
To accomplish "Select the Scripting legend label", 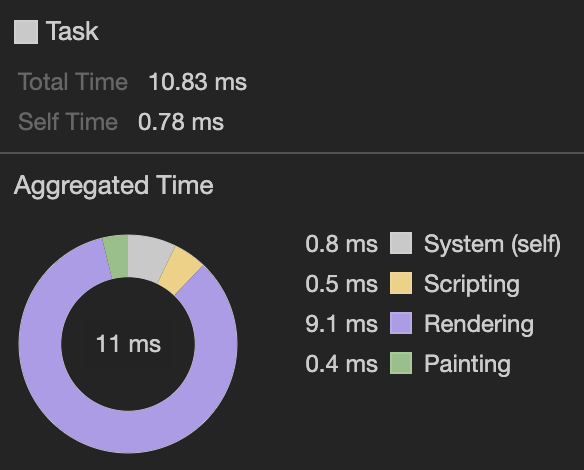I will pos(472,284).
